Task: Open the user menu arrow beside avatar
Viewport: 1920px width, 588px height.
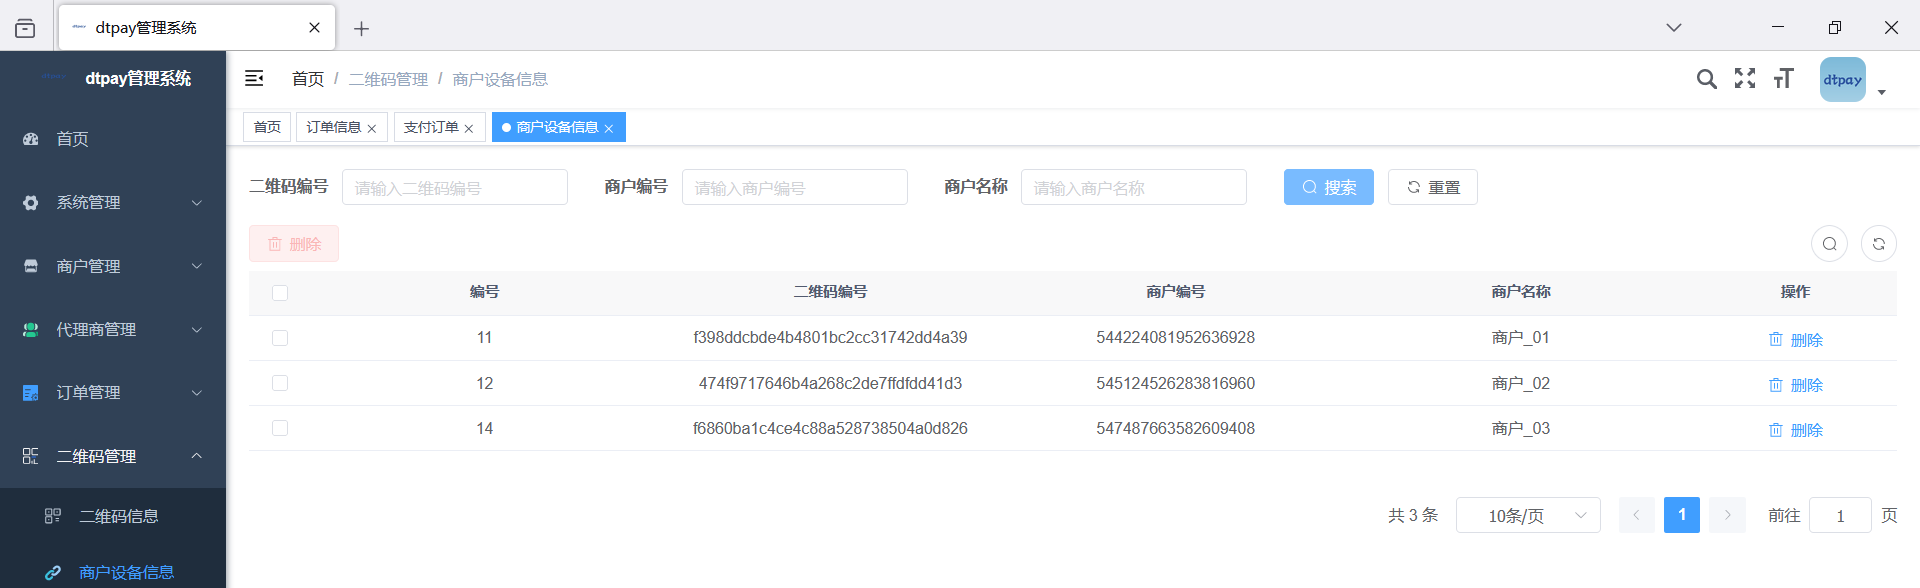Action: 1882,92
